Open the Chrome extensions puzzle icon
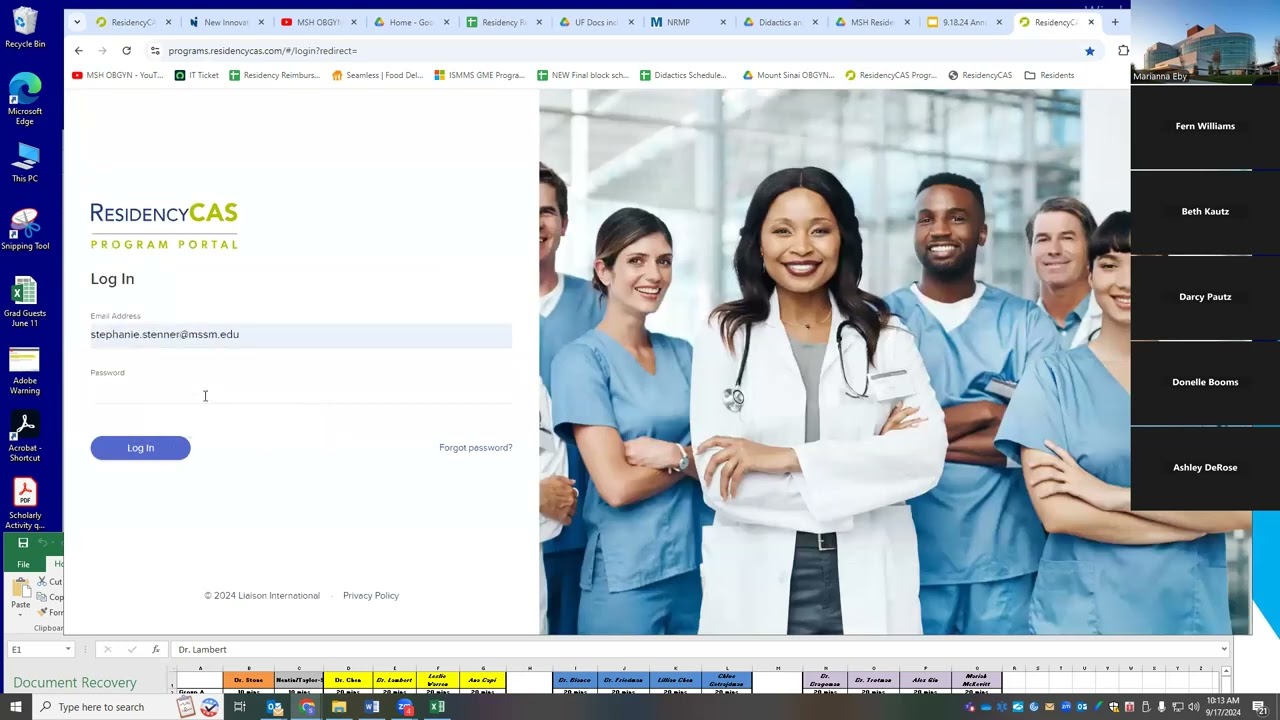1280x720 pixels. [x=1123, y=50]
